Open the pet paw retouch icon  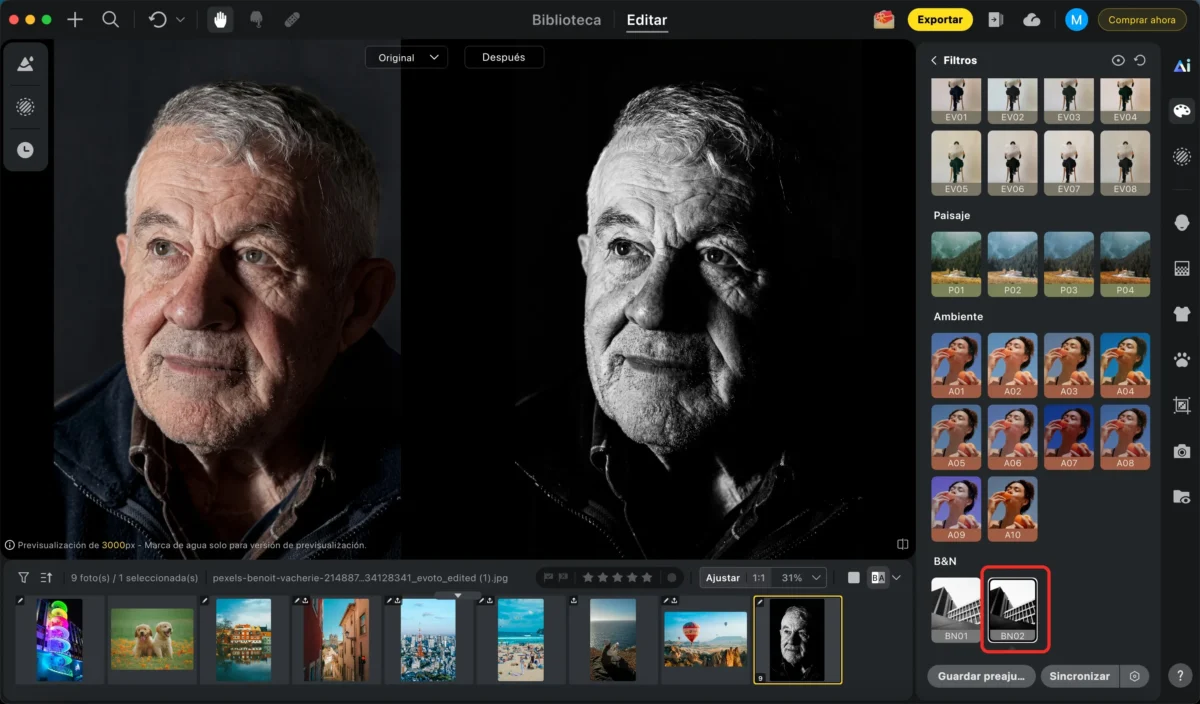point(1182,359)
